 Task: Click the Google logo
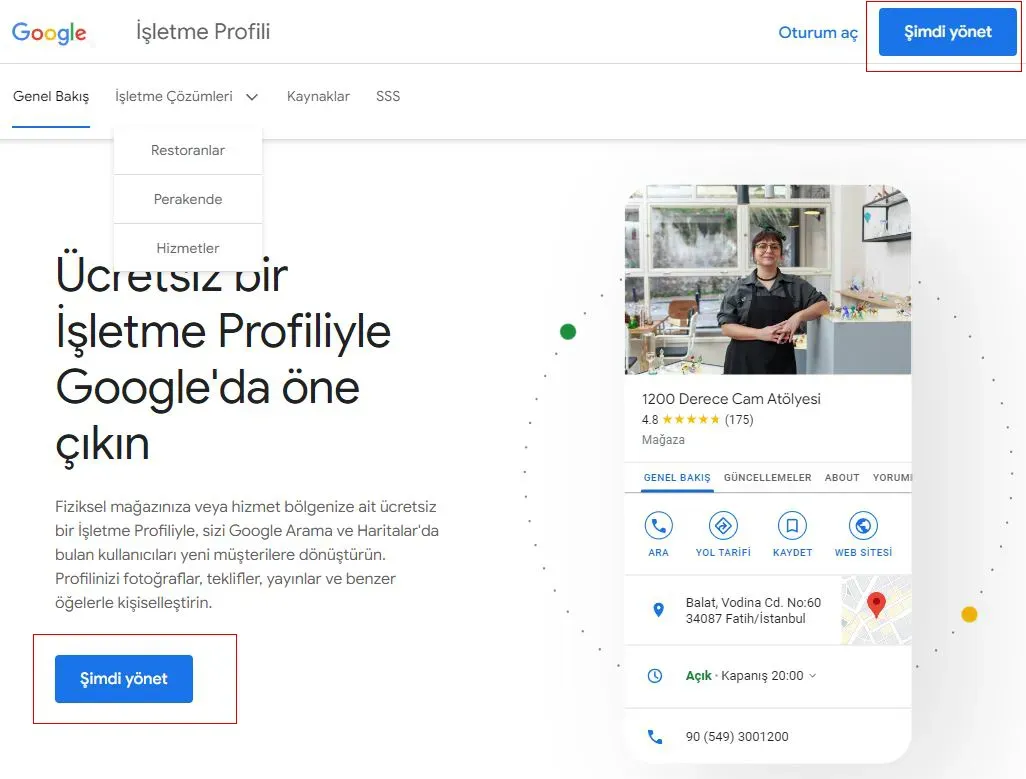click(x=49, y=33)
